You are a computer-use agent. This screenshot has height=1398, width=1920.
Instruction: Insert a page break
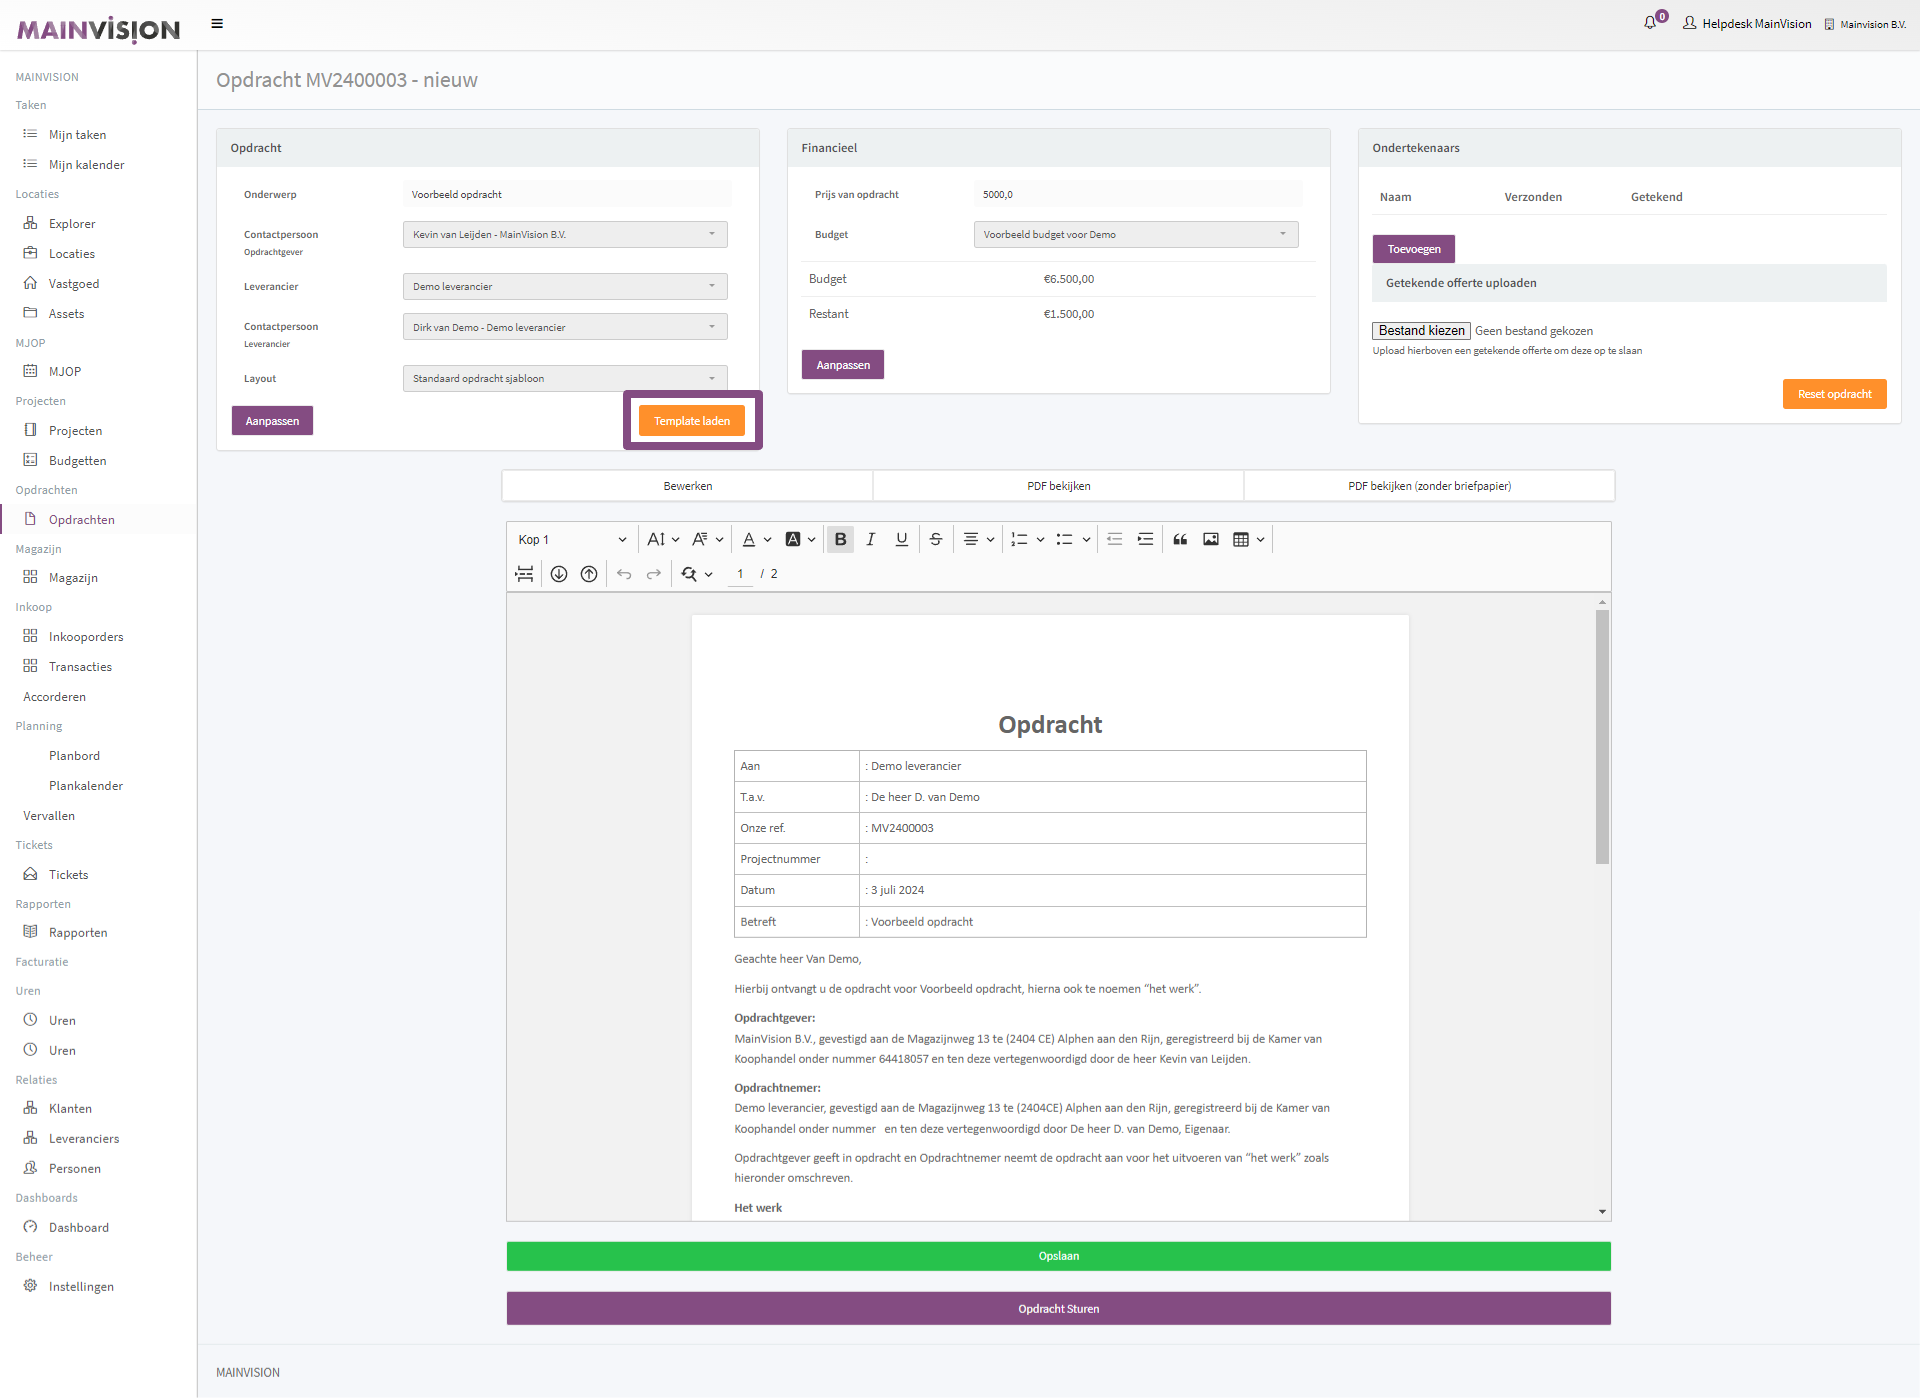click(524, 574)
